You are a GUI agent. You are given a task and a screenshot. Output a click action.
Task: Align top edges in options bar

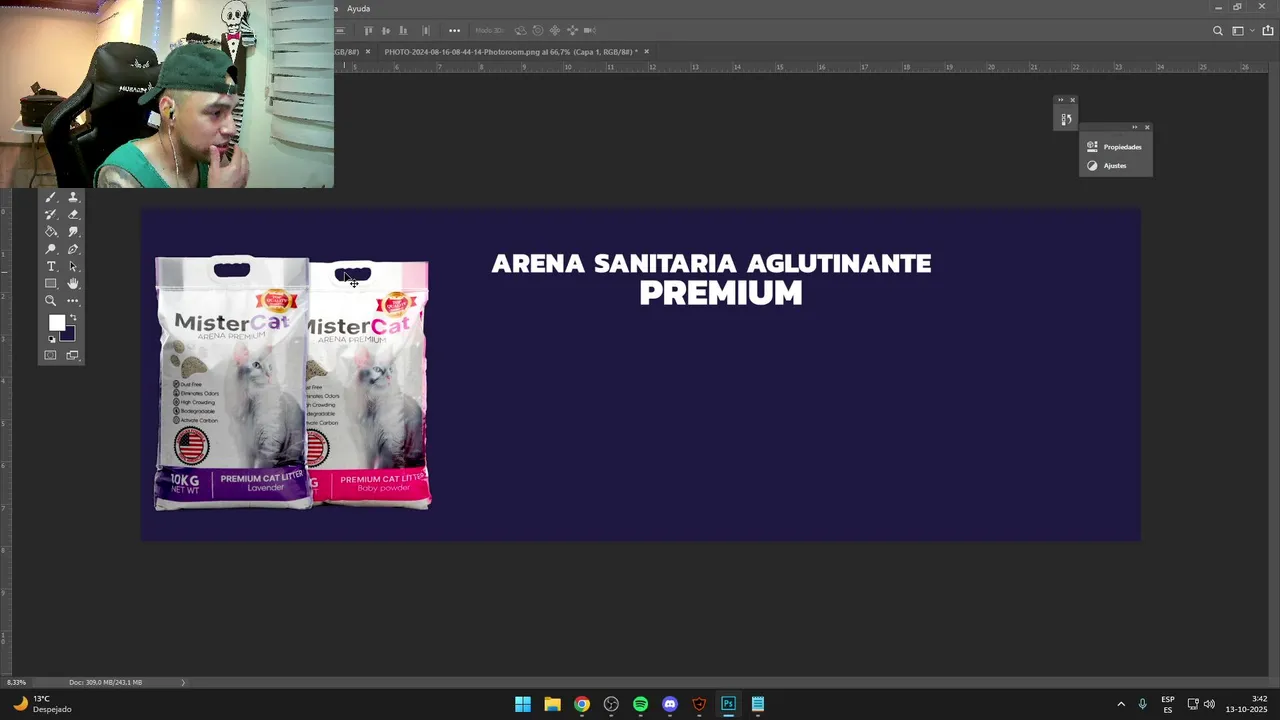(369, 30)
